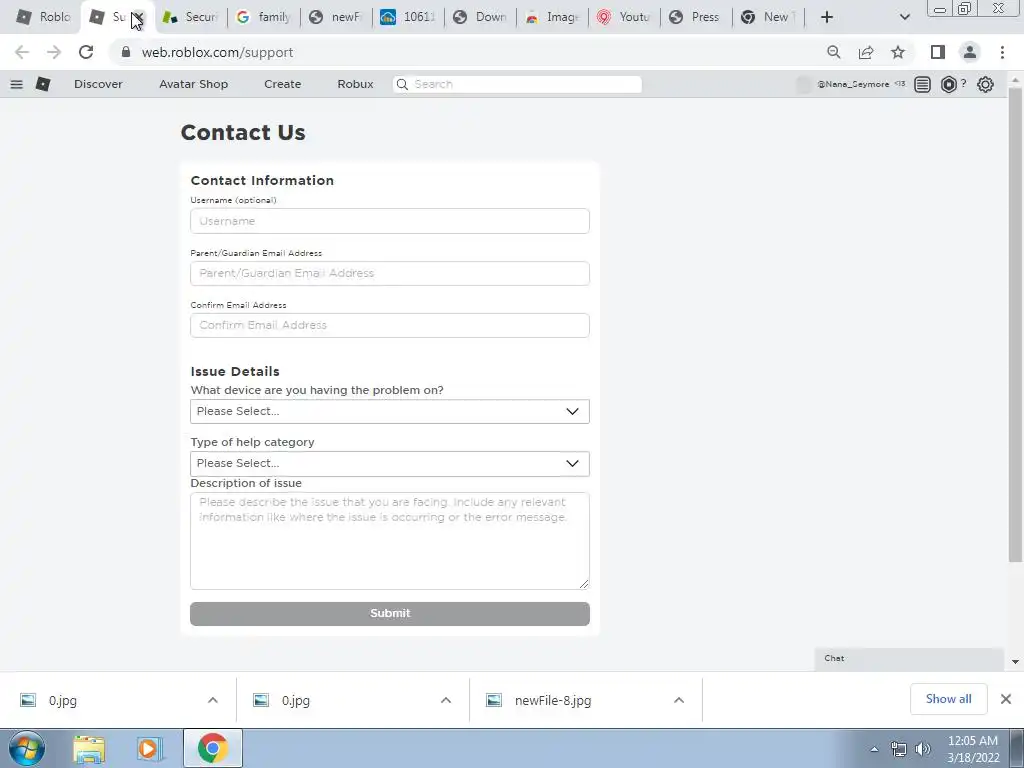Click the padlock site info icon
Image resolution: width=1024 pixels, height=768 pixels.
tap(126, 52)
